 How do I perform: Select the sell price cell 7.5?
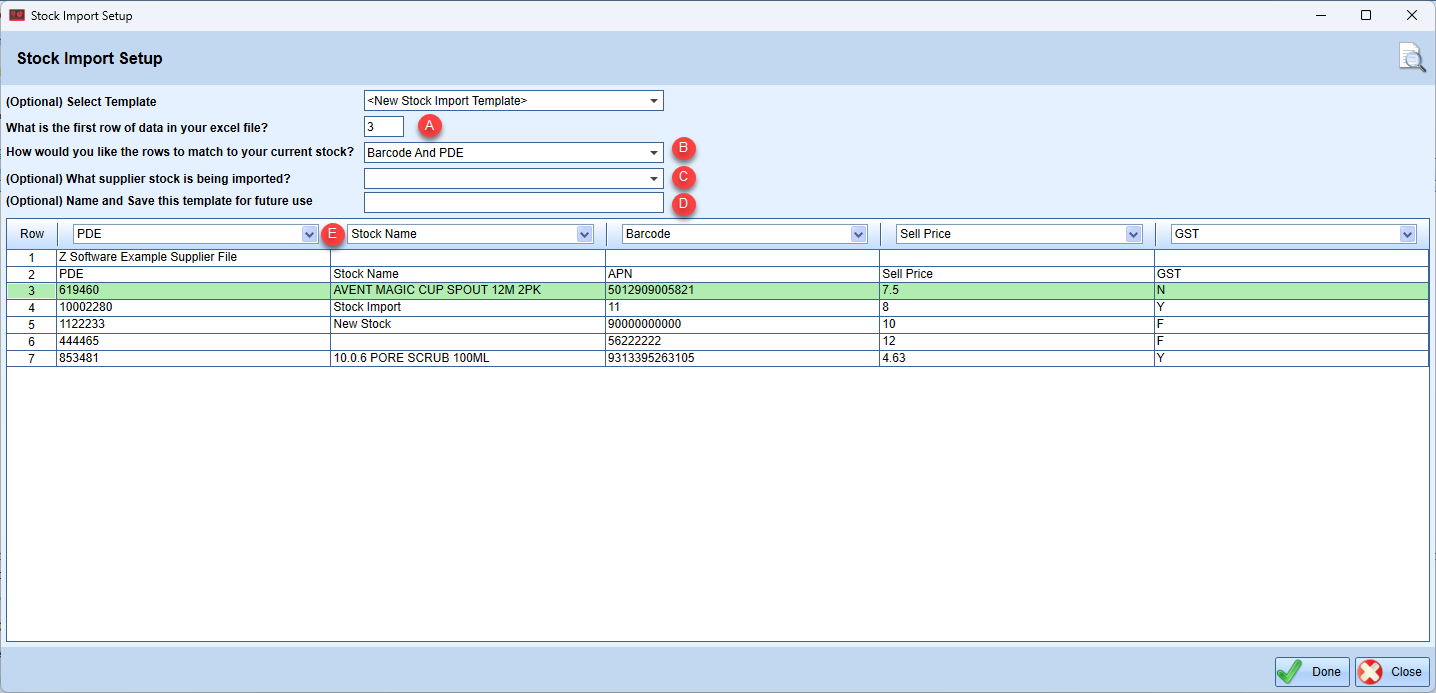point(1017,290)
